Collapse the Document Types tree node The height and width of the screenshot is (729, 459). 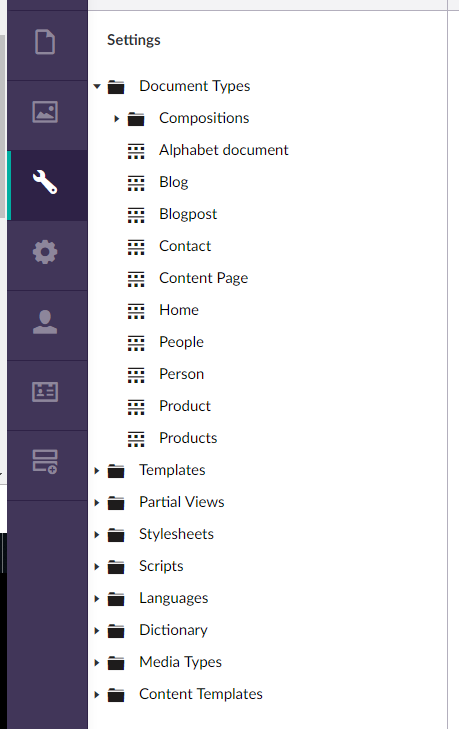click(x=97, y=86)
